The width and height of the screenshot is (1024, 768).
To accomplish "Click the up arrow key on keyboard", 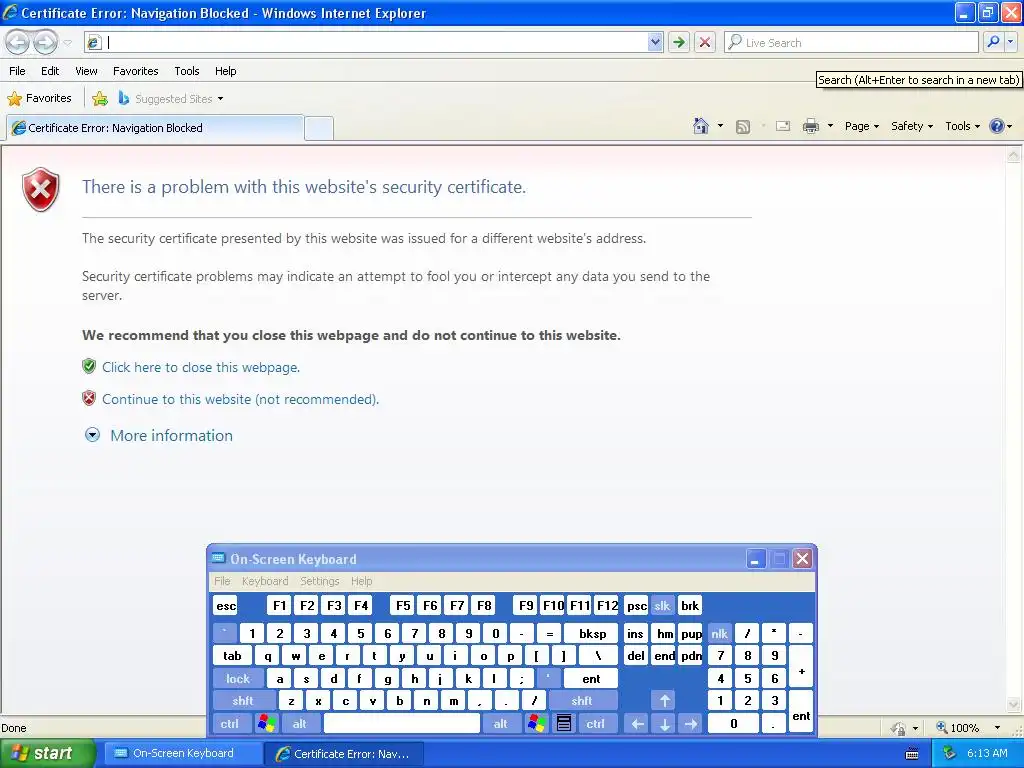I will 665,701.
